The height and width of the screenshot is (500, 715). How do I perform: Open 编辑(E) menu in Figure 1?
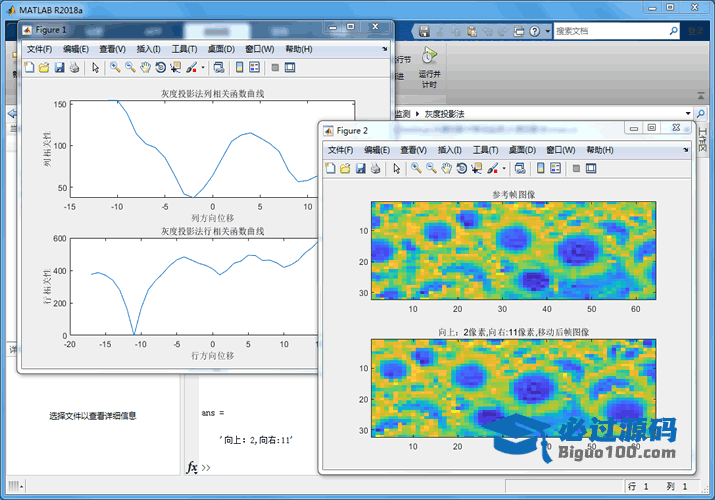(76, 49)
